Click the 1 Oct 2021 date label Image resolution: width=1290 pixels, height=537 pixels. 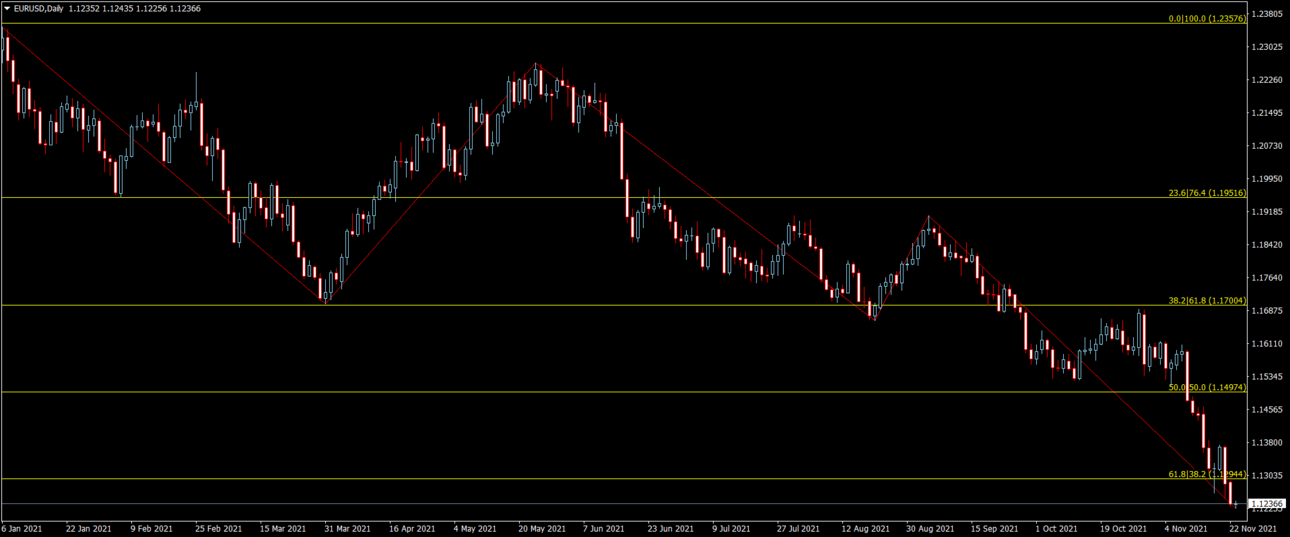pos(1057,528)
